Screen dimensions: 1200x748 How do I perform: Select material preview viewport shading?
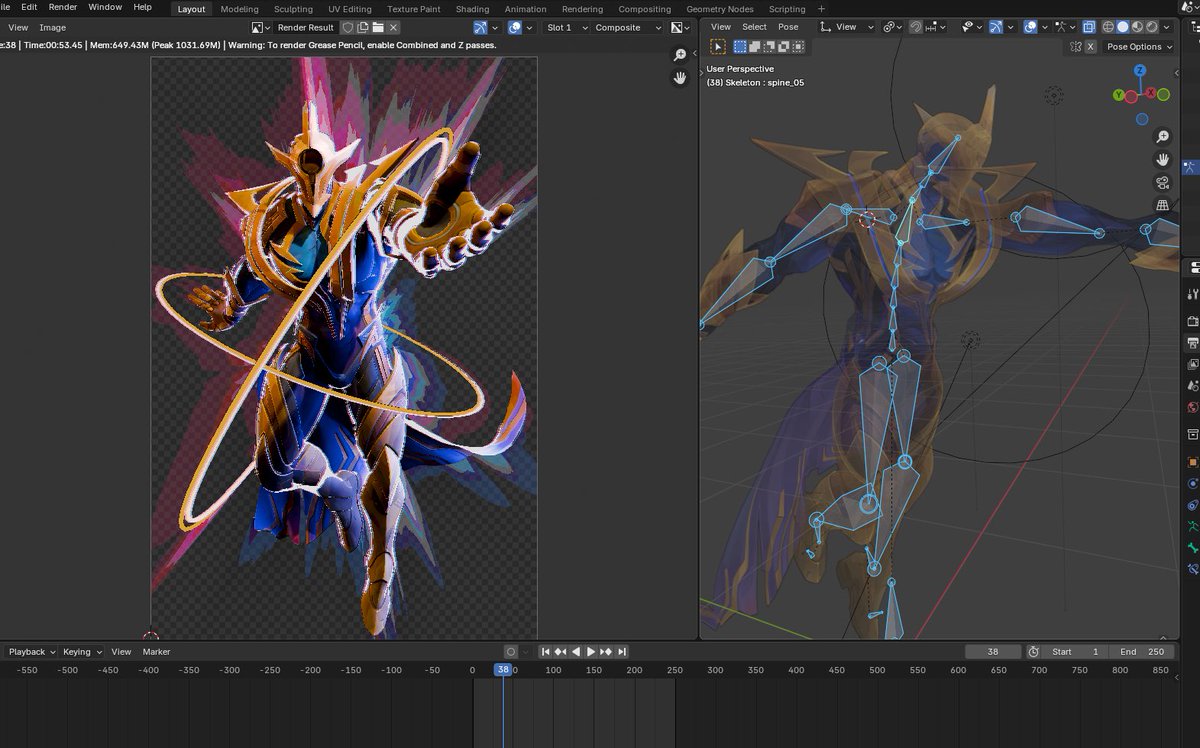1138,27
